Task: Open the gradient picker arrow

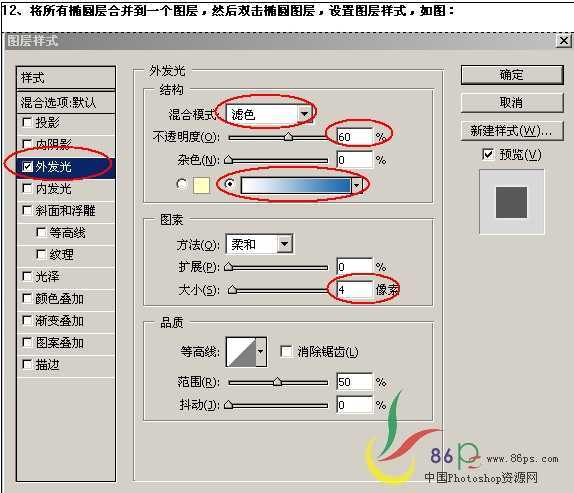Action: click(x=356, y=186)
